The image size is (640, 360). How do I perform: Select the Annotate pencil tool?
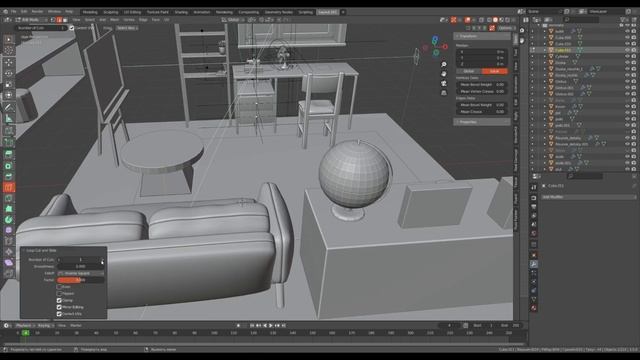[x=9, y=107]
